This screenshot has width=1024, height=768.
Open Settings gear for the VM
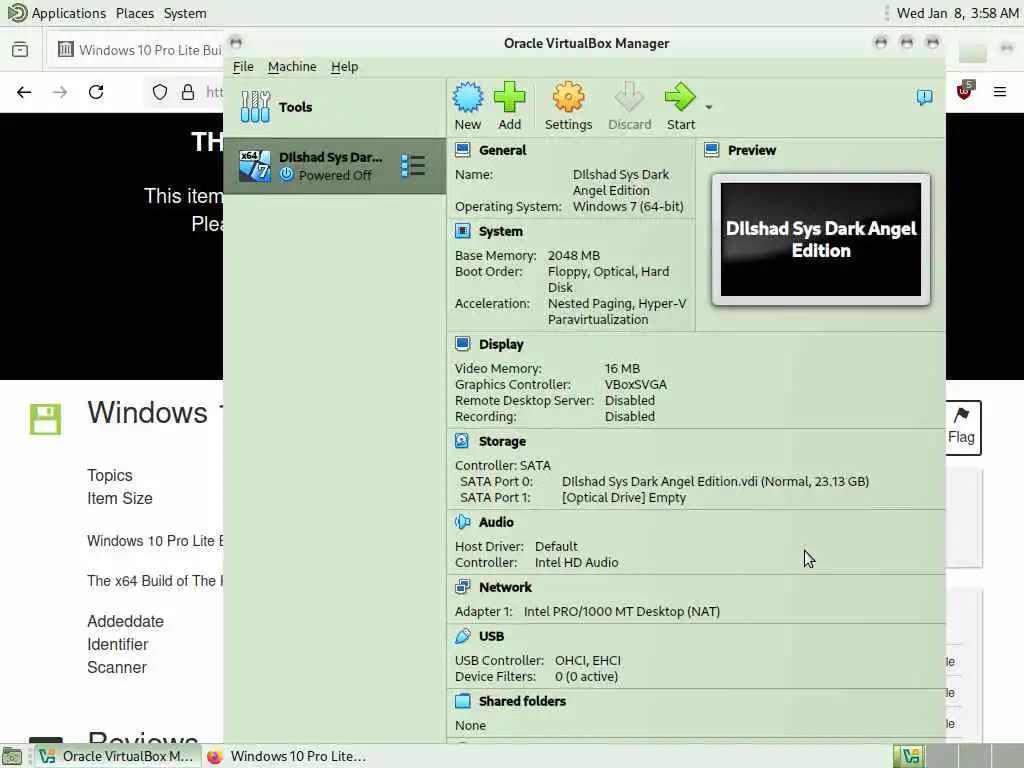click(x=568, y=98)
